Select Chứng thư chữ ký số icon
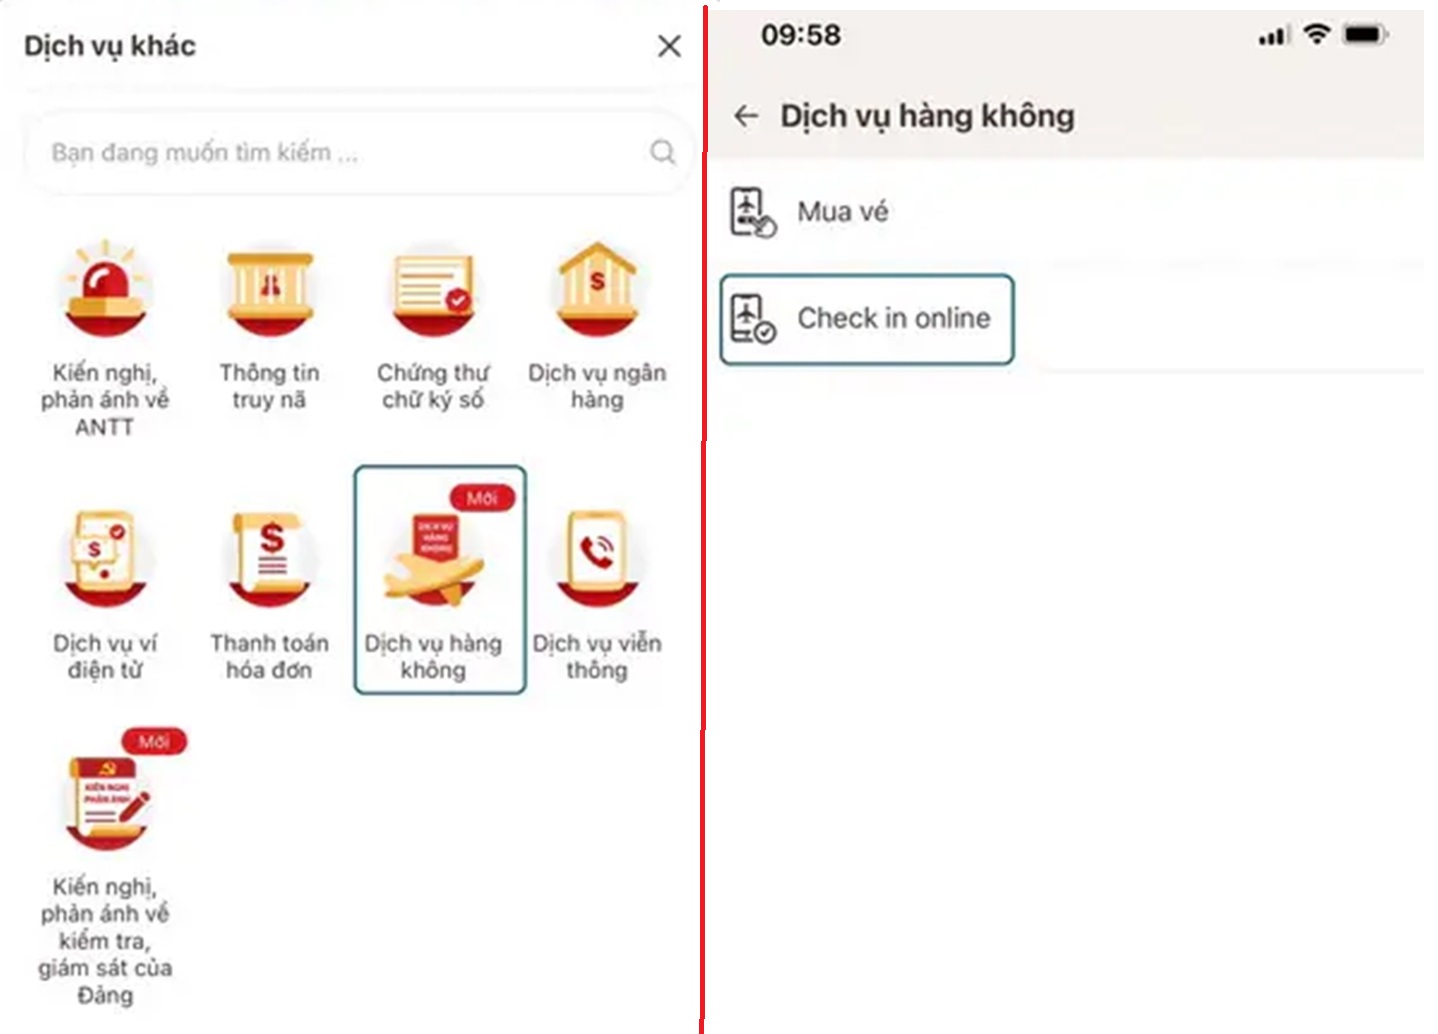This screenshot has width=1438, height=1034. 433,289
